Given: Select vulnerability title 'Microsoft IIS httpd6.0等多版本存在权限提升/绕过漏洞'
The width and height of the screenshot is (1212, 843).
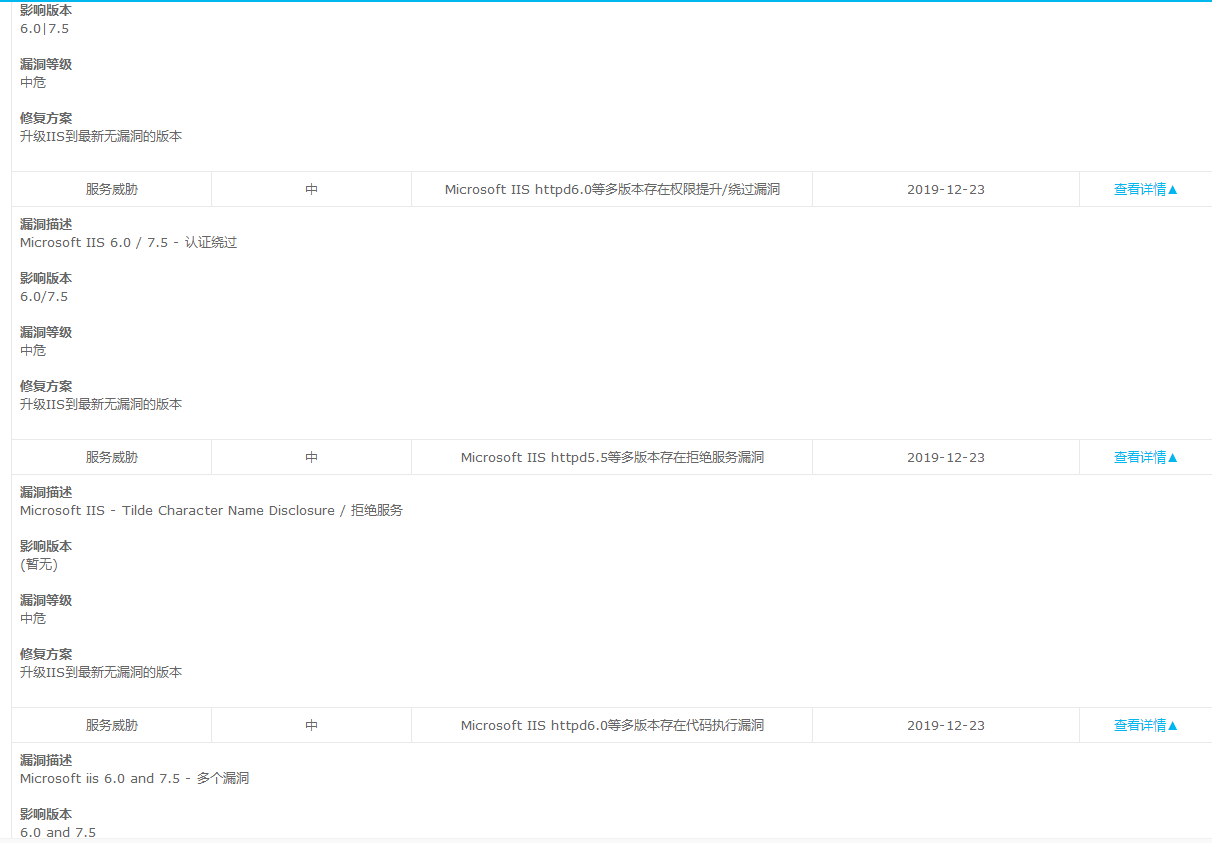Looking at the screenshot, I should point(612,189).
